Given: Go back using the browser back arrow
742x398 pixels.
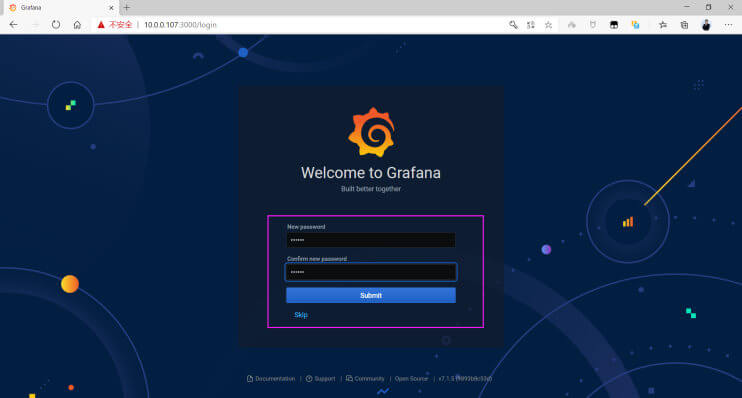Looking at the screenshot, I should (13, 25).
